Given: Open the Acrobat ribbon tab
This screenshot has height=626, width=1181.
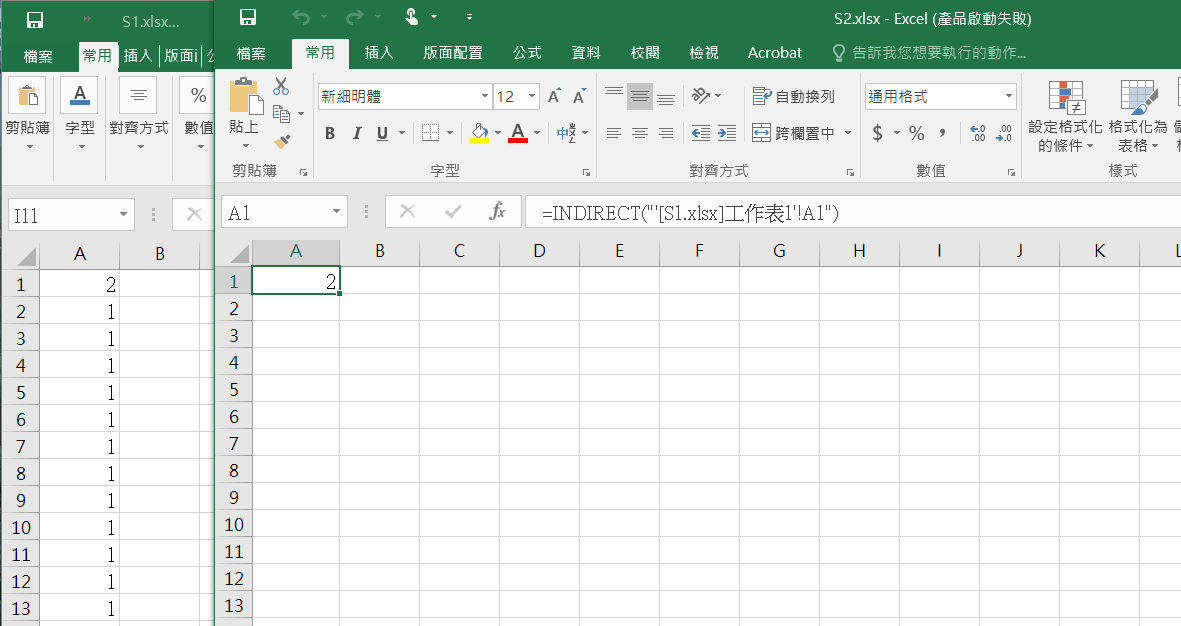Looking at the screenshot, I should (x=775, y=53).
